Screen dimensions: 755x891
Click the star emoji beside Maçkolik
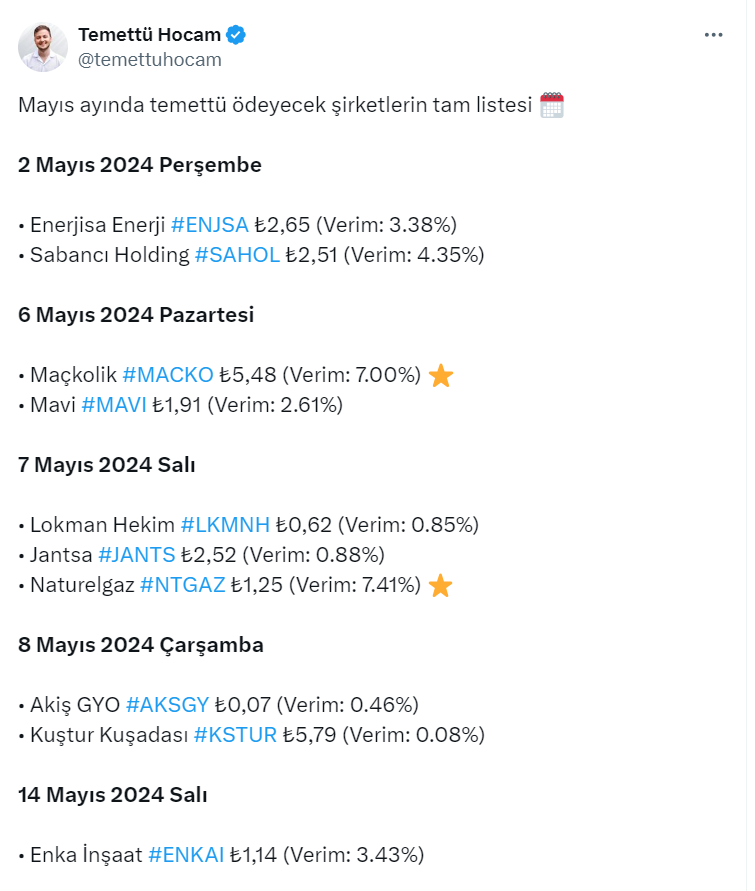[x=440, y=376]
